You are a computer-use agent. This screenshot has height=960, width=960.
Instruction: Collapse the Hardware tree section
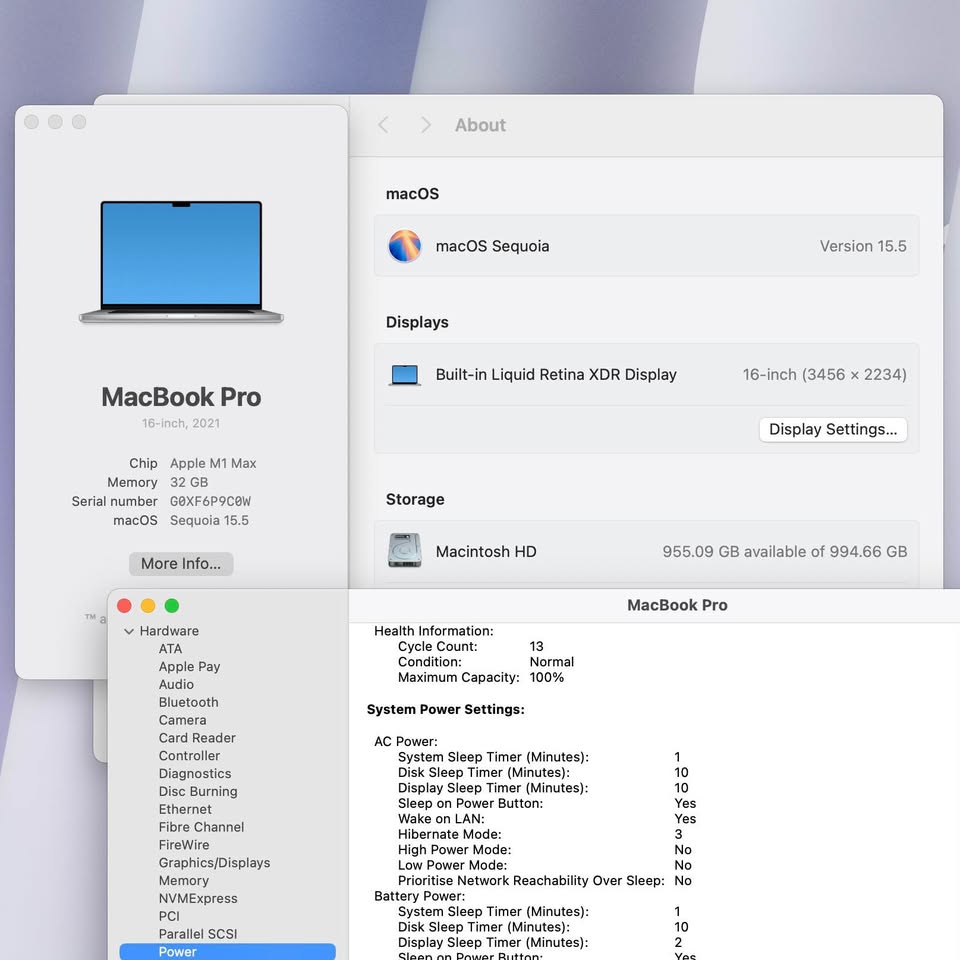coord(129,631)
